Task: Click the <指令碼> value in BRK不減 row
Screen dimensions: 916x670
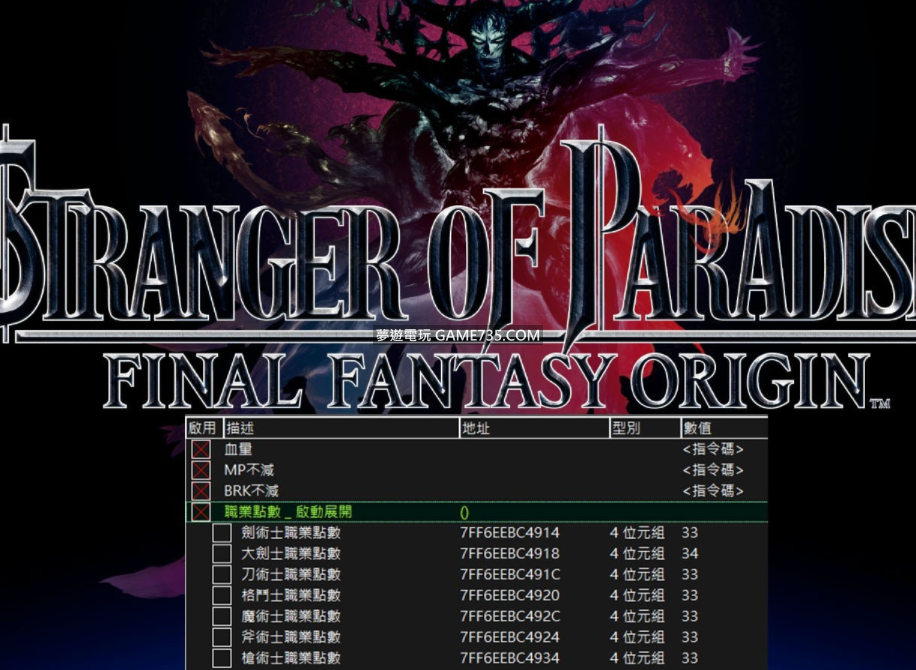Action: pos(713,491)
